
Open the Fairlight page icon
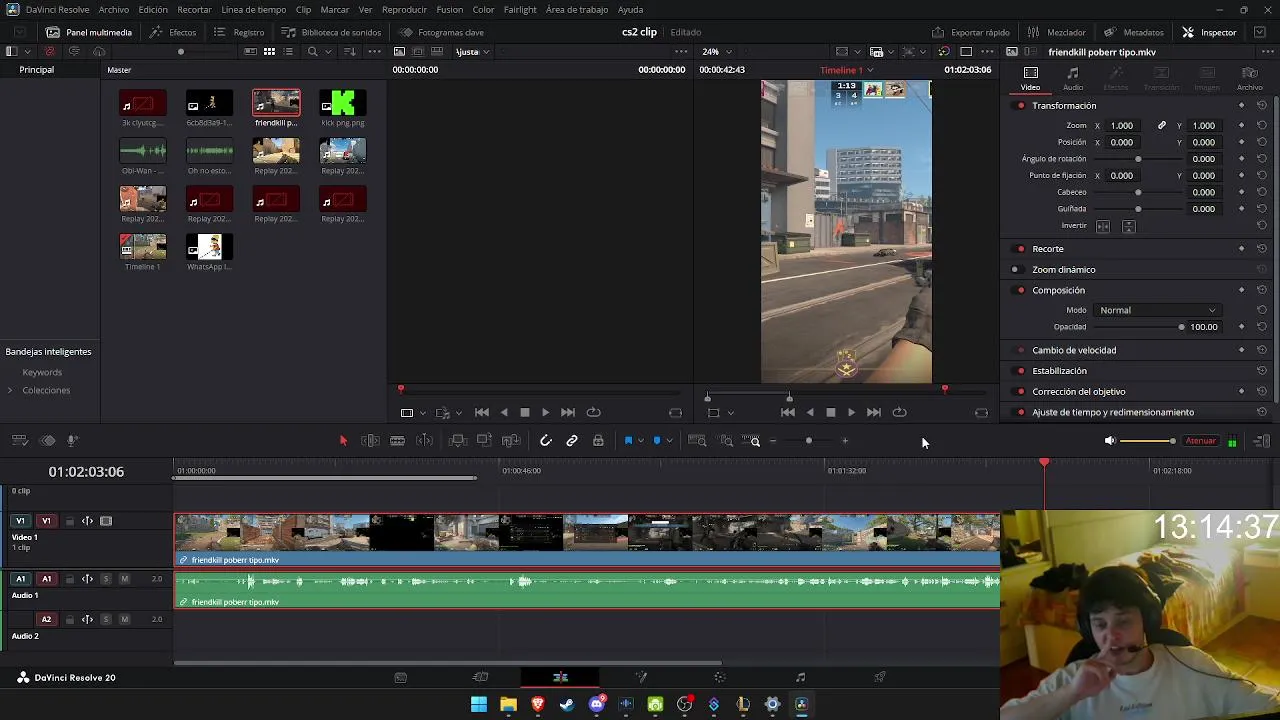tap(800, 677)
